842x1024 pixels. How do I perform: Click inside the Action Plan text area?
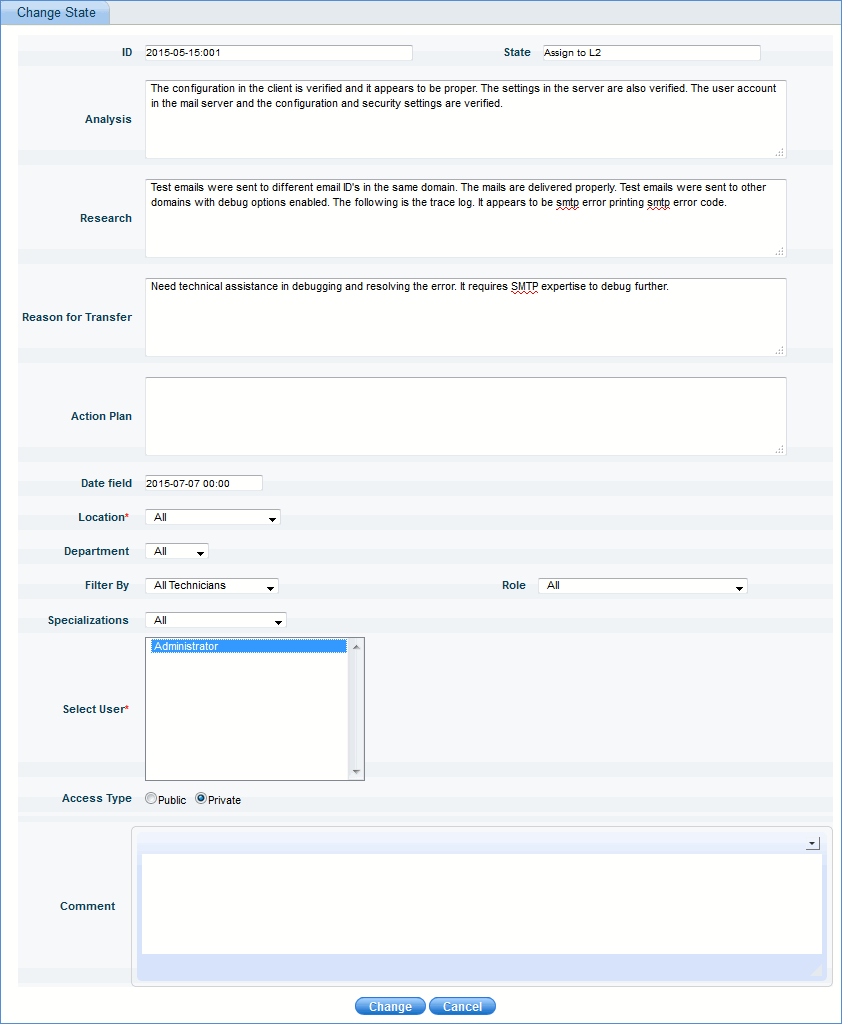tap(465, 416)
